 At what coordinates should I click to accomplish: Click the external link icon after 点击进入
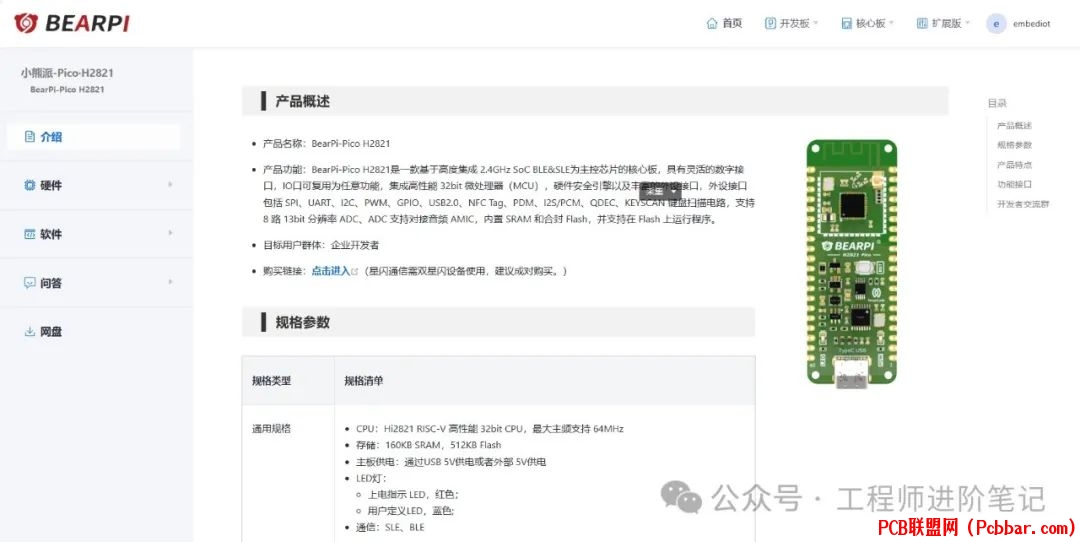(x=355, y=271)
